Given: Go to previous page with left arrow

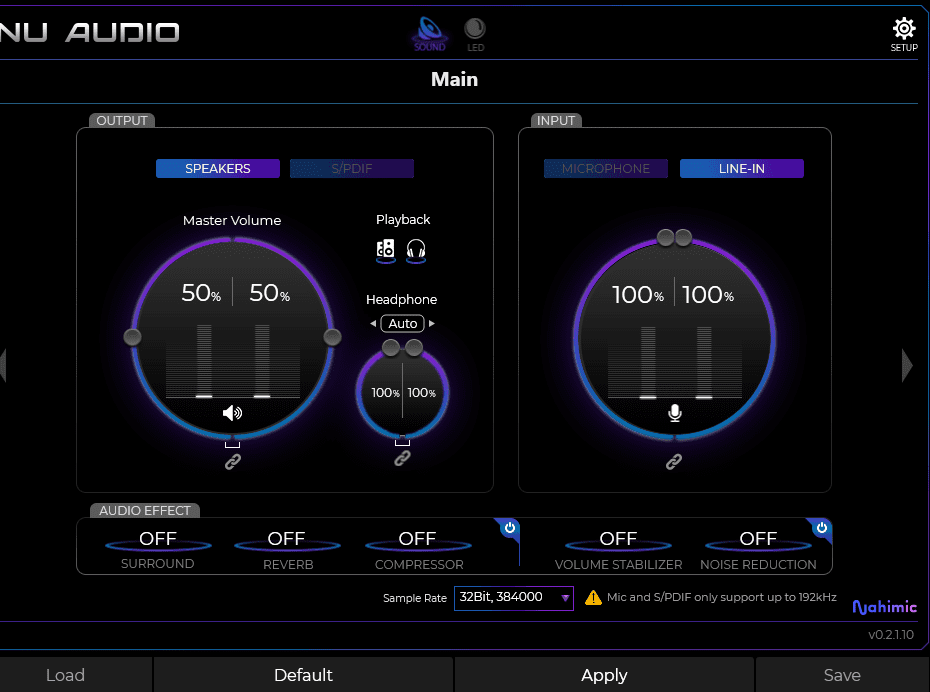Looking at the screenshot, I should tap(2, 365).
